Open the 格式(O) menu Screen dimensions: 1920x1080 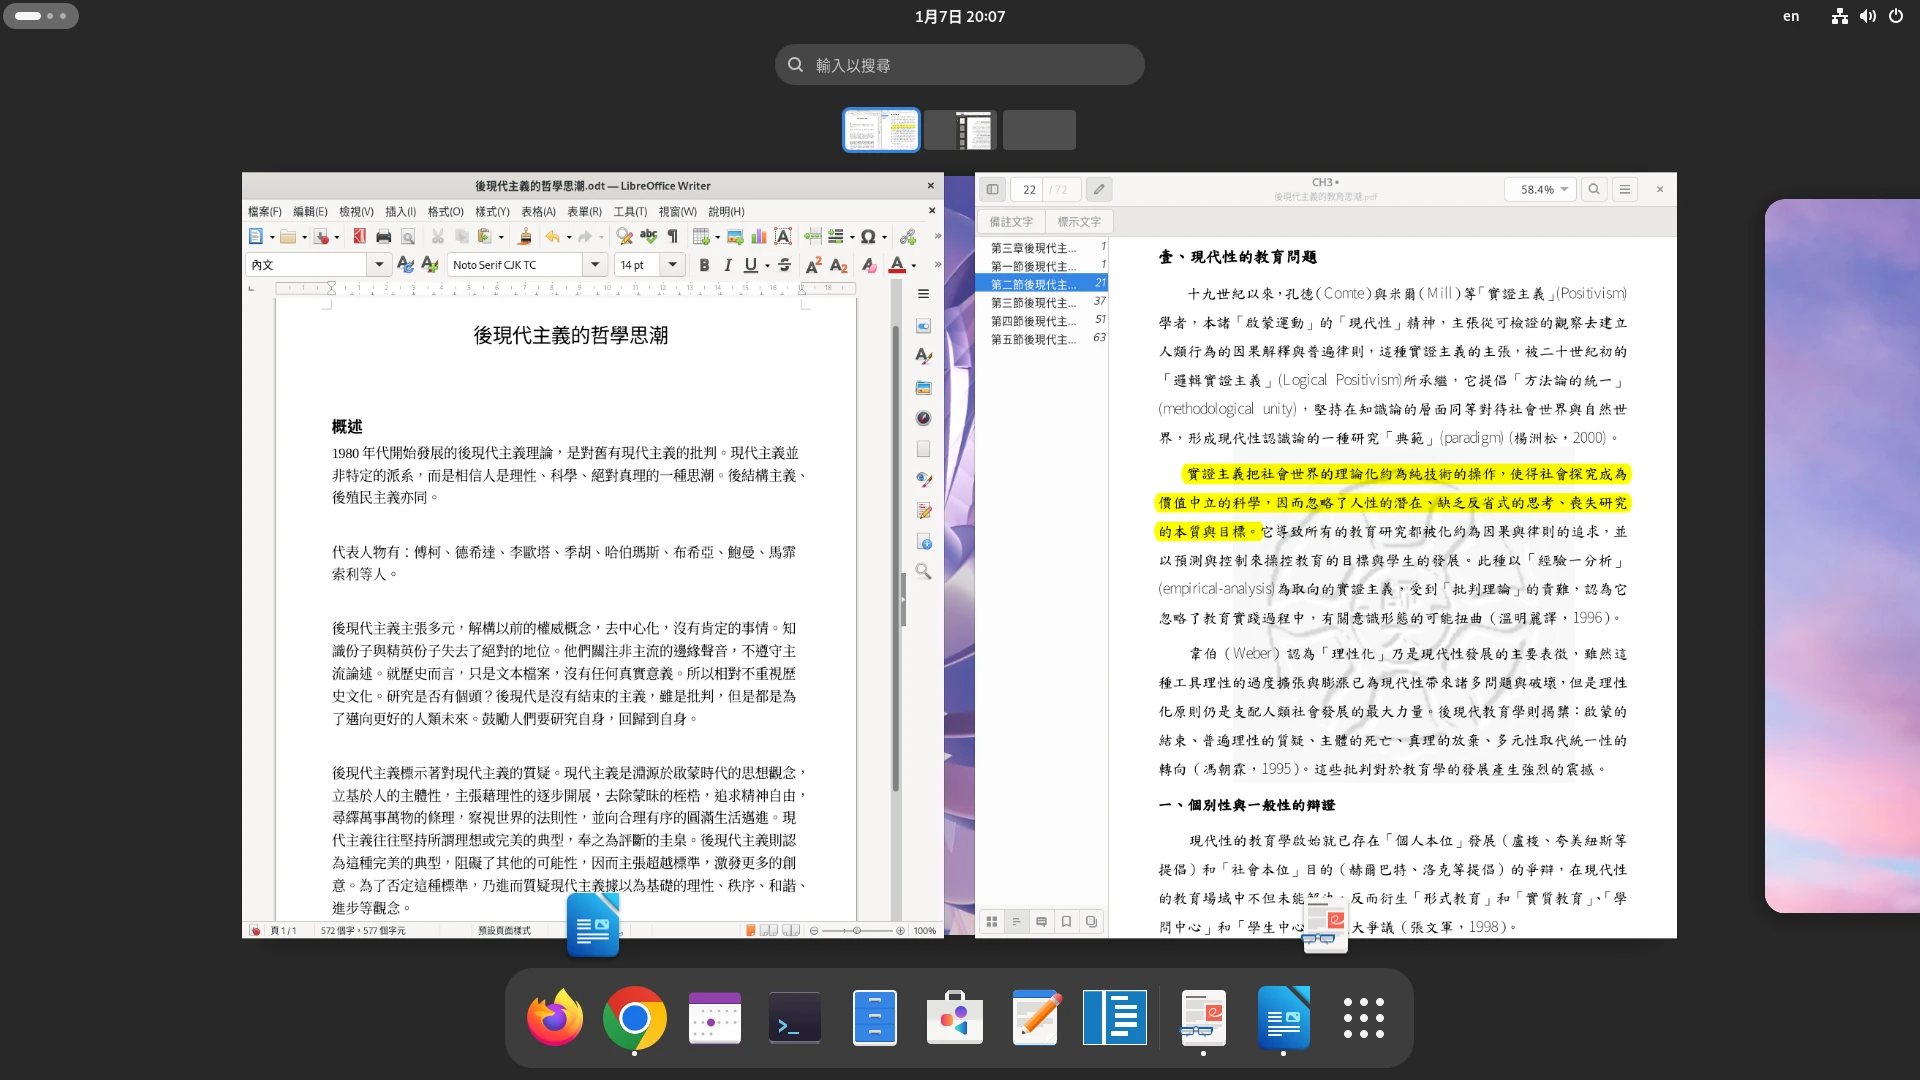pyautogui.click(x=445, y=212)
